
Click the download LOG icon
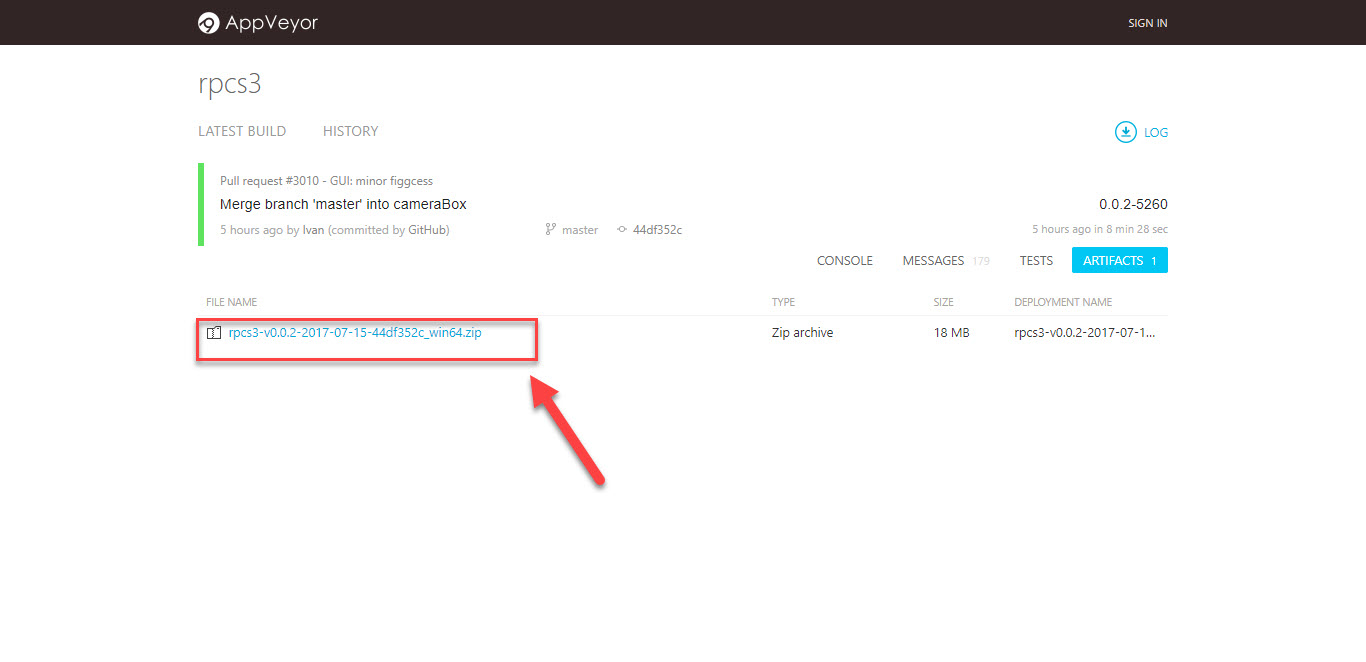coord(1126,132)
